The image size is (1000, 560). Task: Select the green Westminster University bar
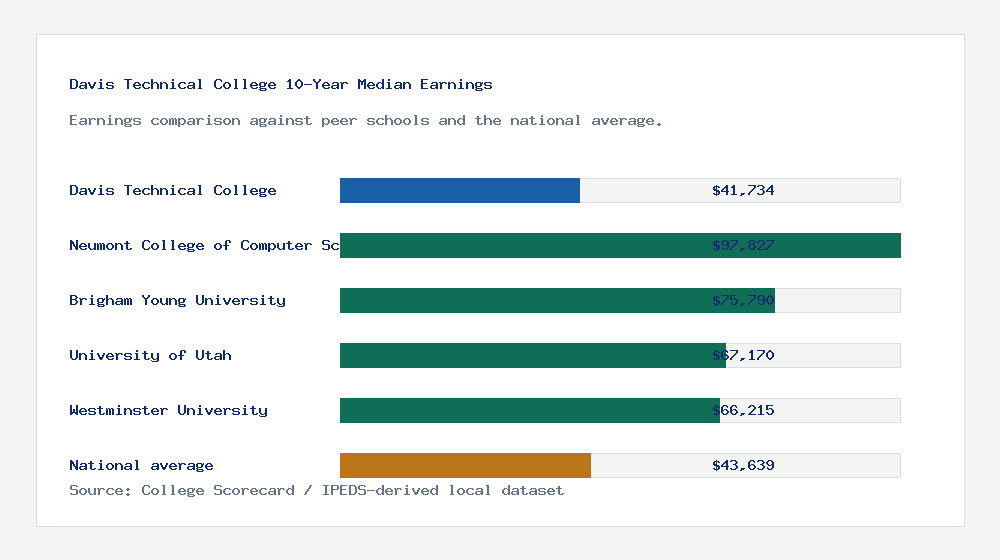point(530,410)
